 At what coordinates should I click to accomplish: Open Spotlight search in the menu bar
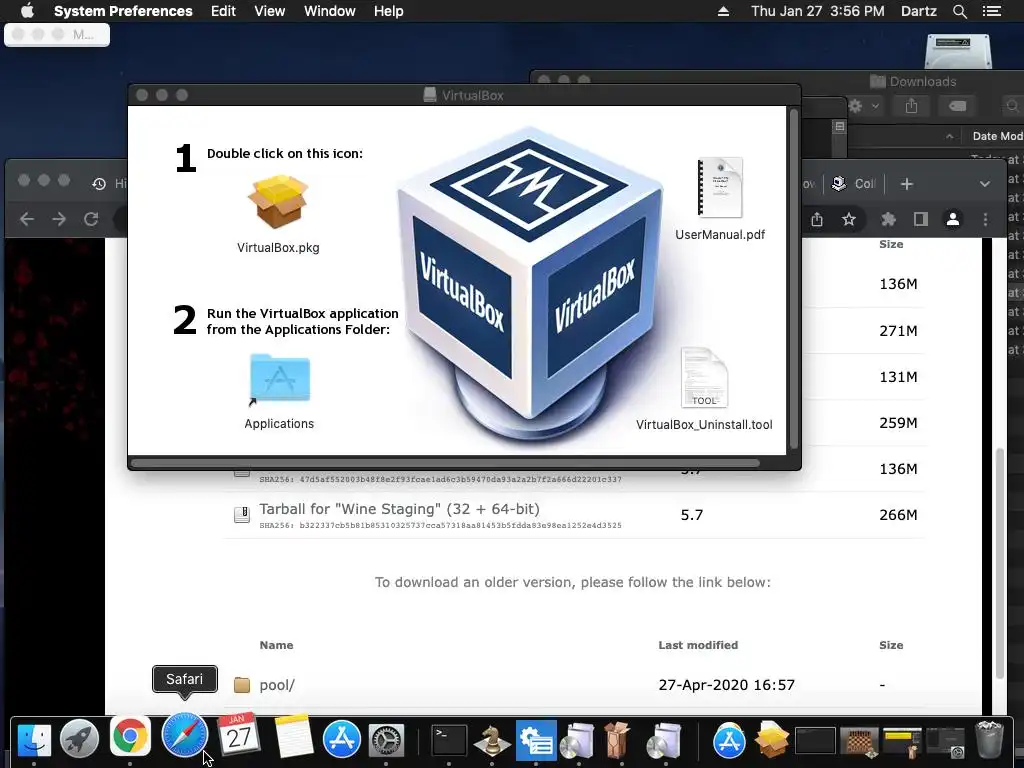[x=959, y=11]
